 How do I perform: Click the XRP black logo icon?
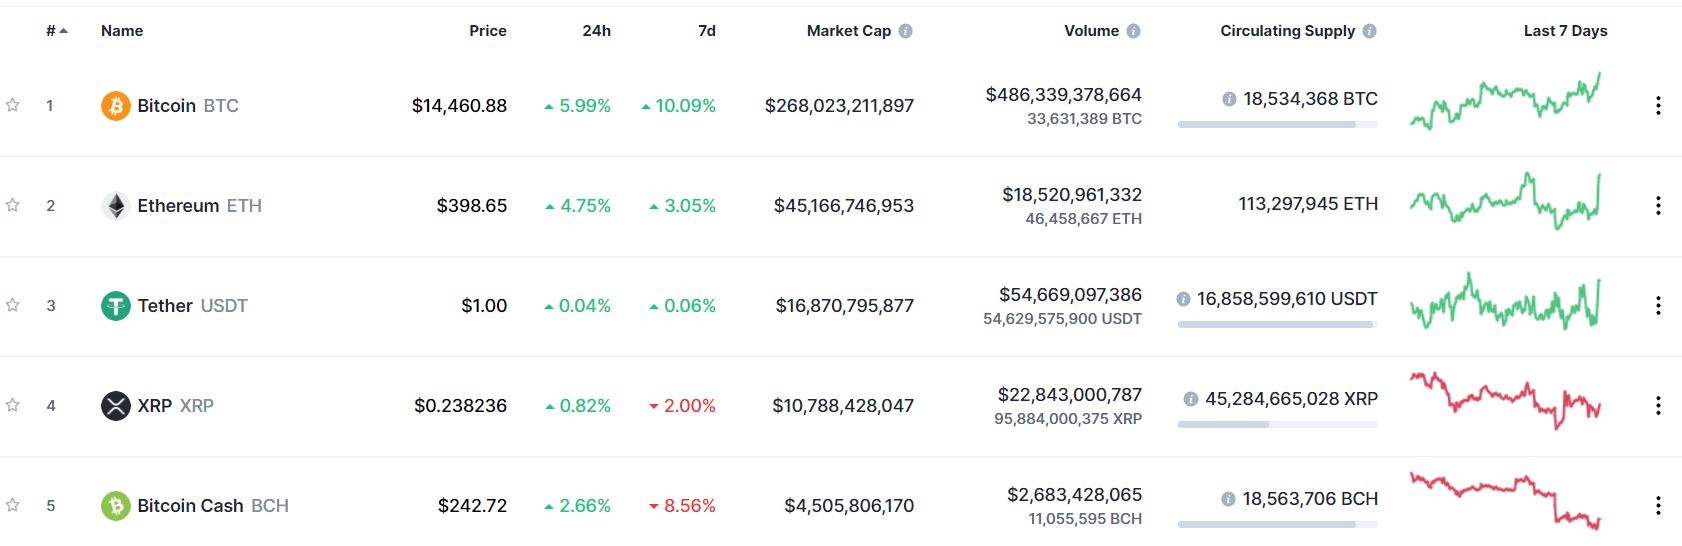click(116, 405)
